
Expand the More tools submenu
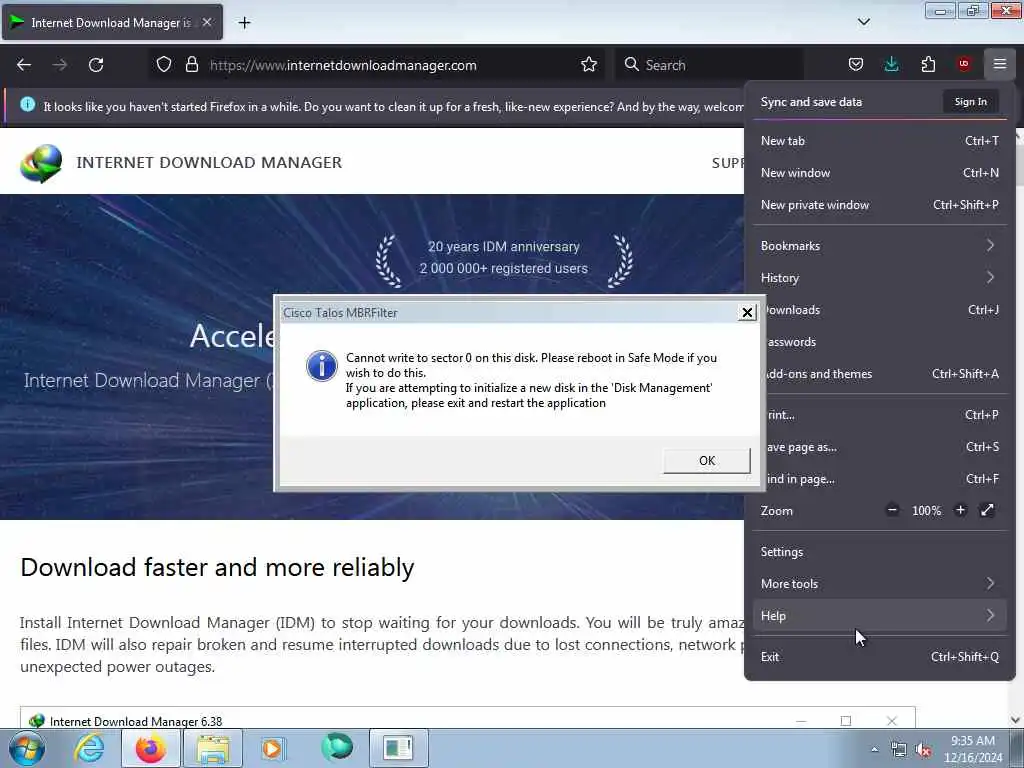(x=879, y=584)
